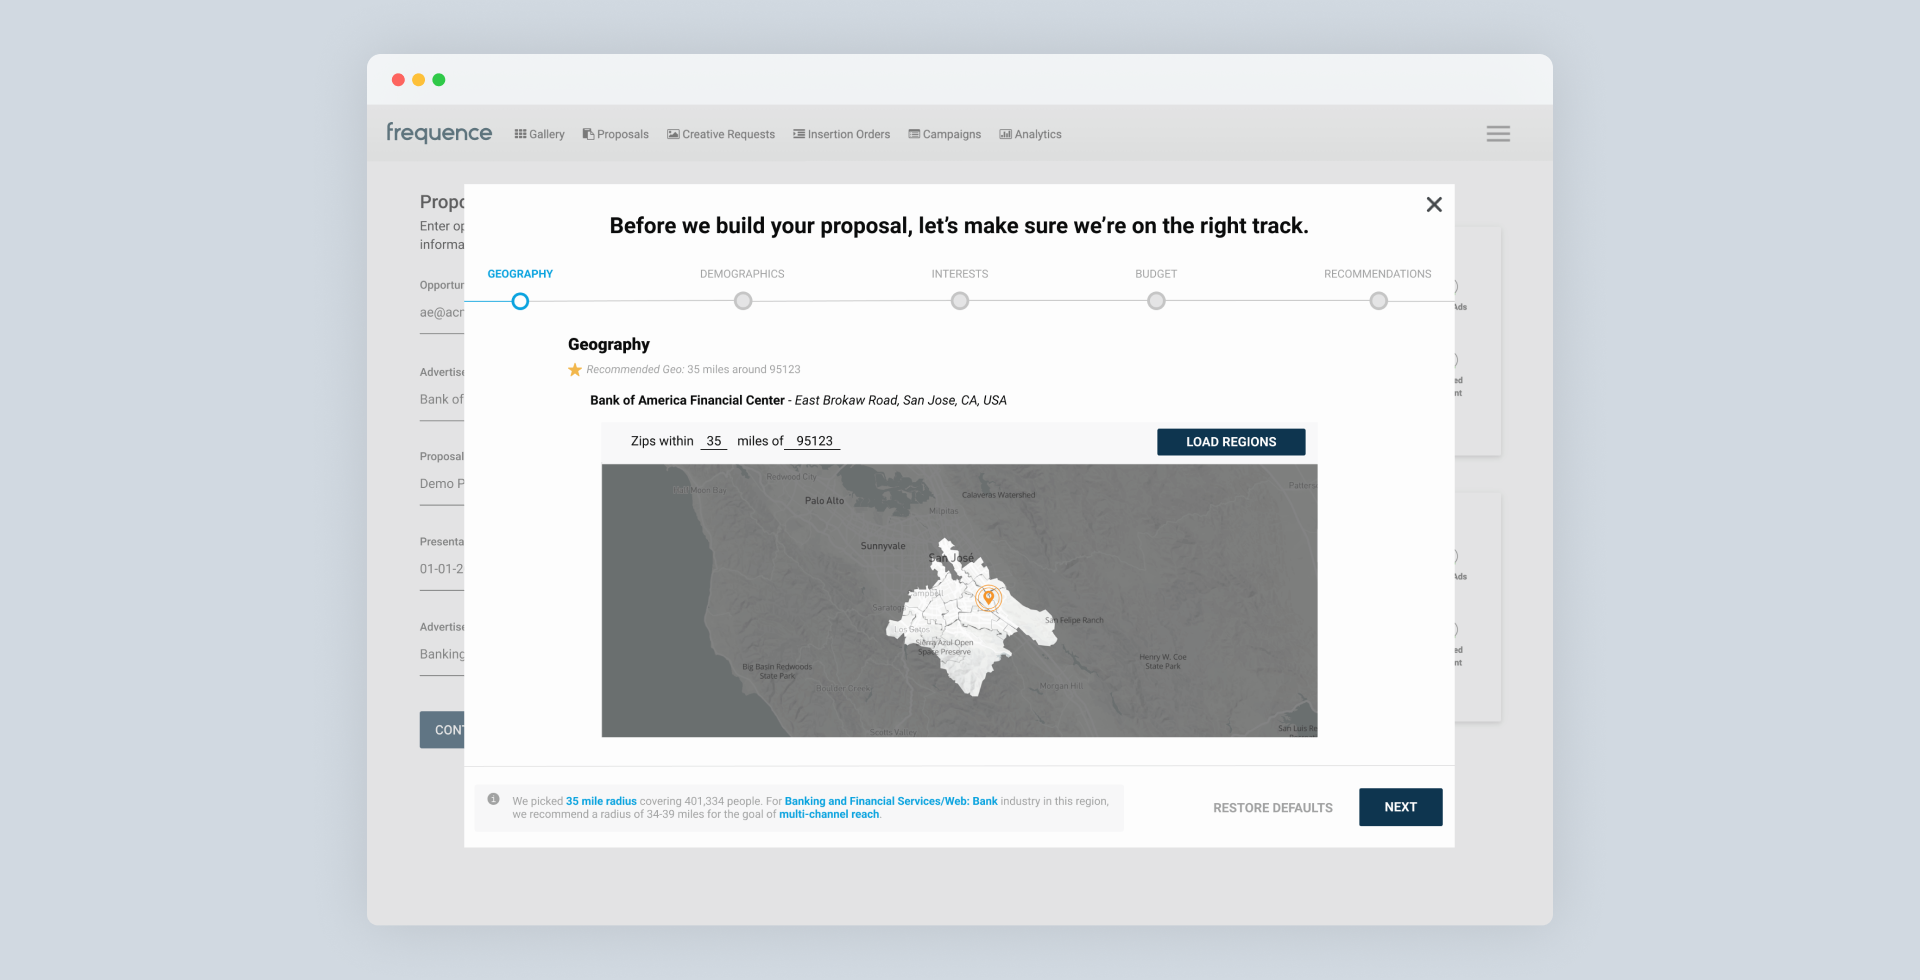Click the Bank of America Financial Center text

tap(687, 400)
